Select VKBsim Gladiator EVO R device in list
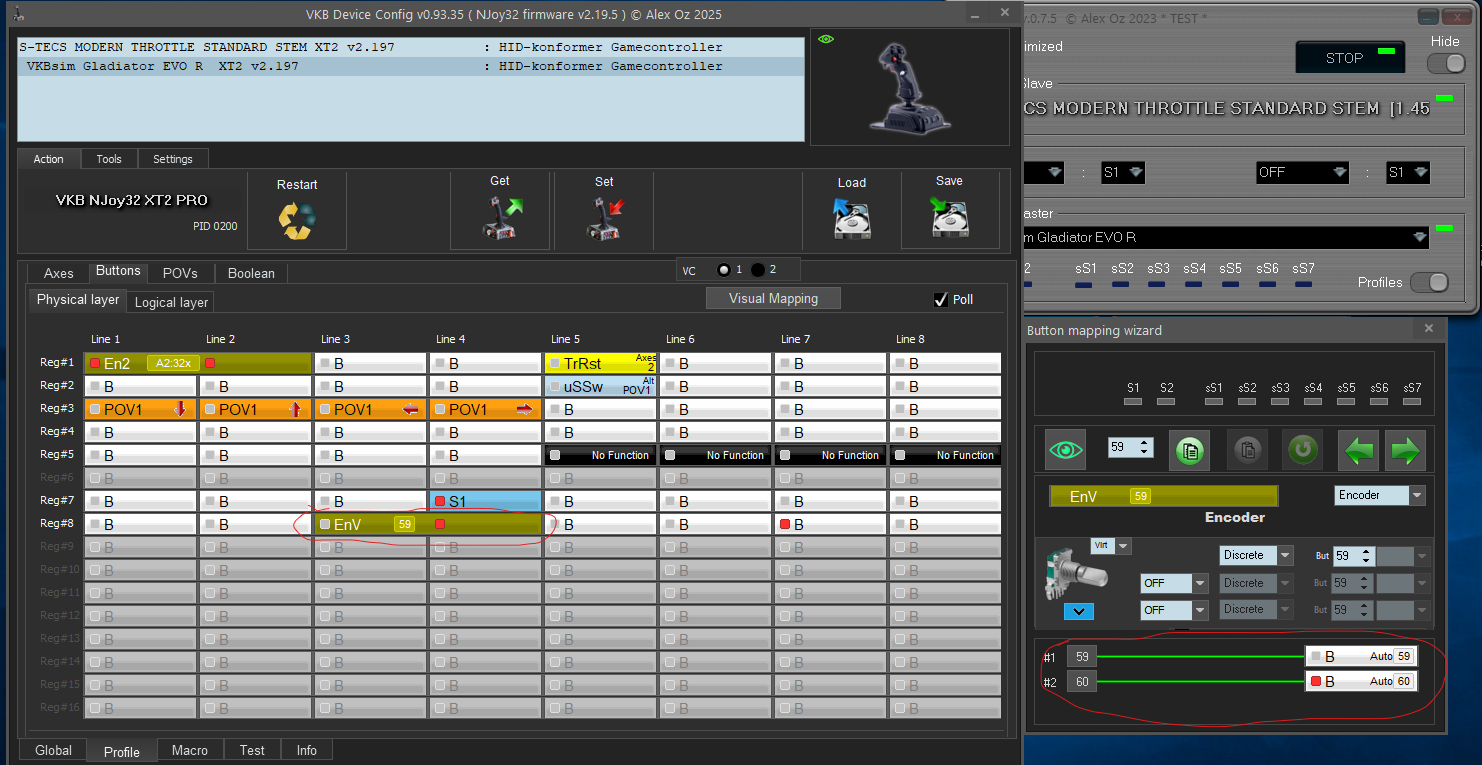1482x765 pixels. [411, 66]
